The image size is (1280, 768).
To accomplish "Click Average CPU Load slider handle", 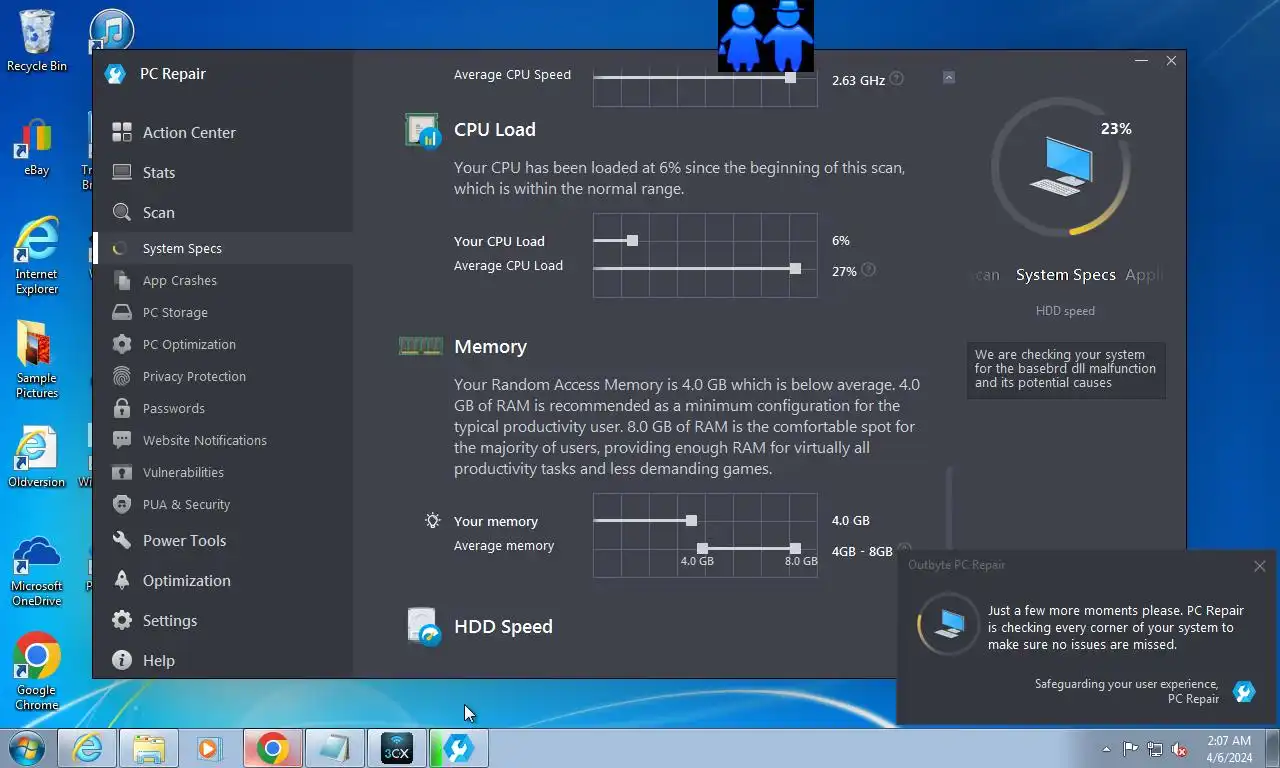I will tap(795, 268).
